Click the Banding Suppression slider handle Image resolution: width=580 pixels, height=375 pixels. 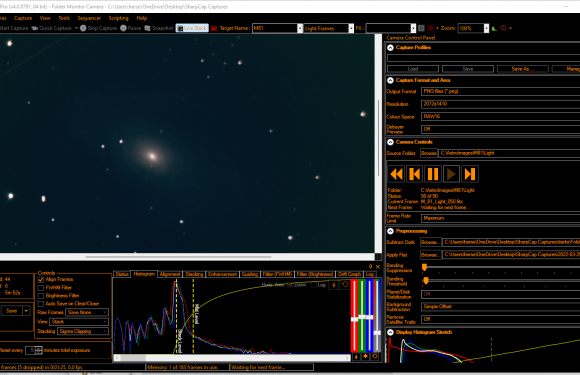coord(424,267)
